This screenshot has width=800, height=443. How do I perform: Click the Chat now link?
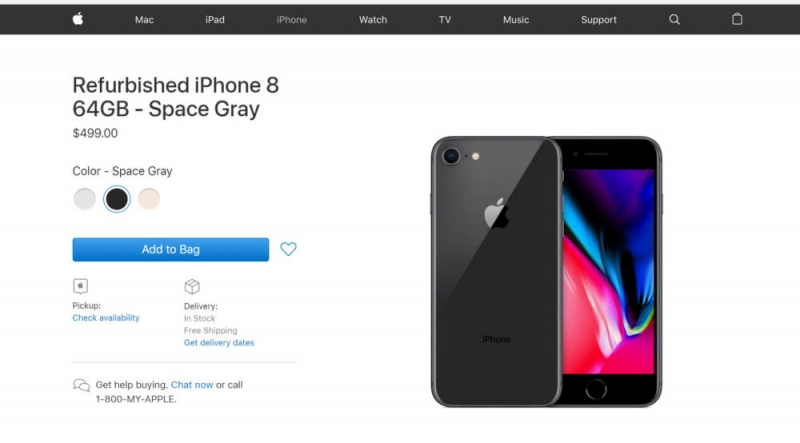coord(192,385)
